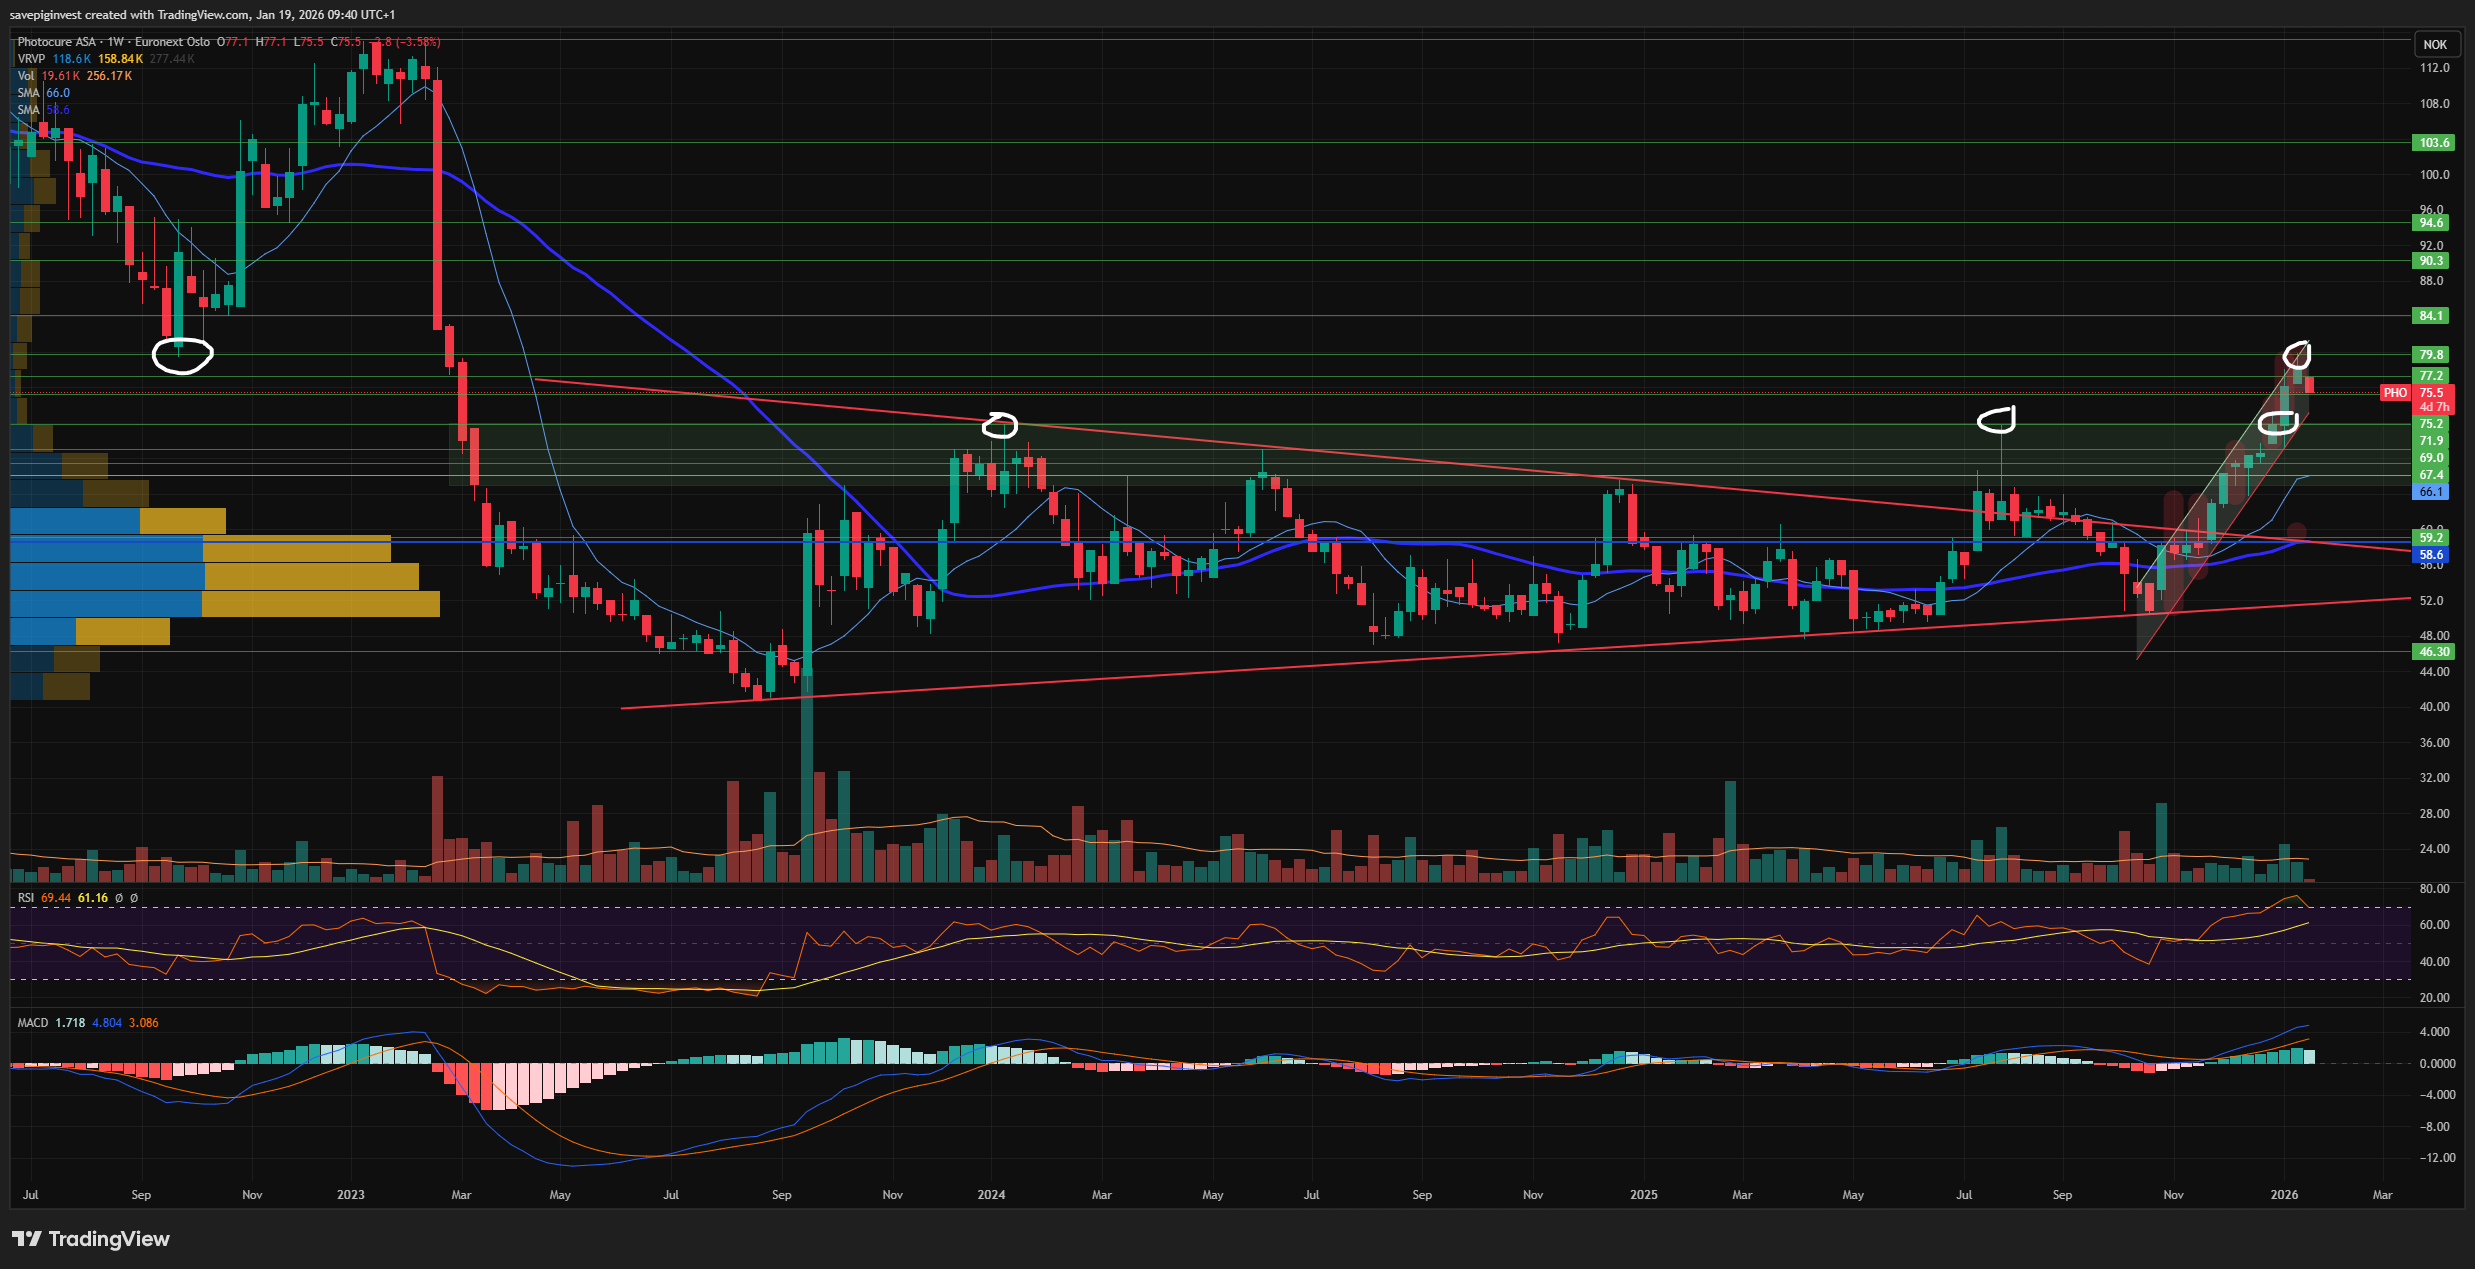Image resolution: width=2475 pixels, height=1269 pixels.
Task: Select the MACD indicator legend label
Action: coord(33,1023)
